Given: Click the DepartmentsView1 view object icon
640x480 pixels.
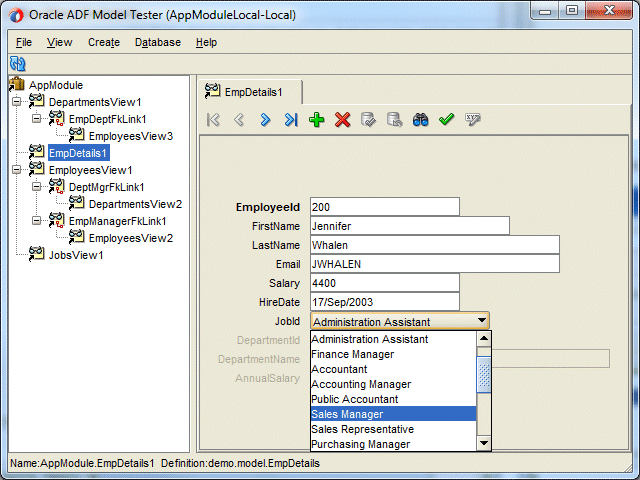Looking at the screenshot, I should pyautogui.click(x=36, y=101).
